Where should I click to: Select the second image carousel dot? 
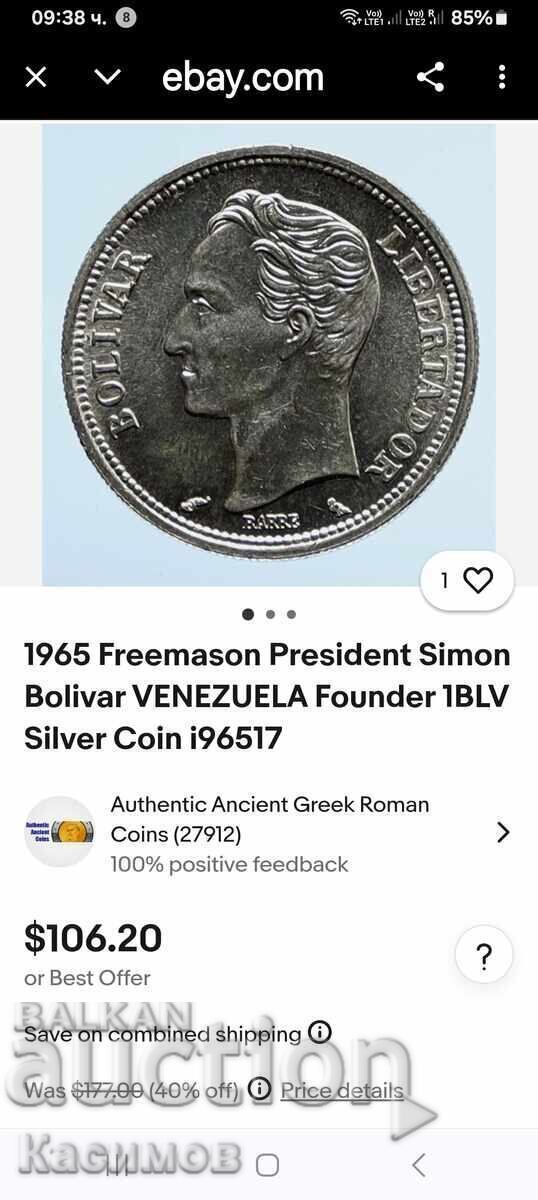coord(270,614)
